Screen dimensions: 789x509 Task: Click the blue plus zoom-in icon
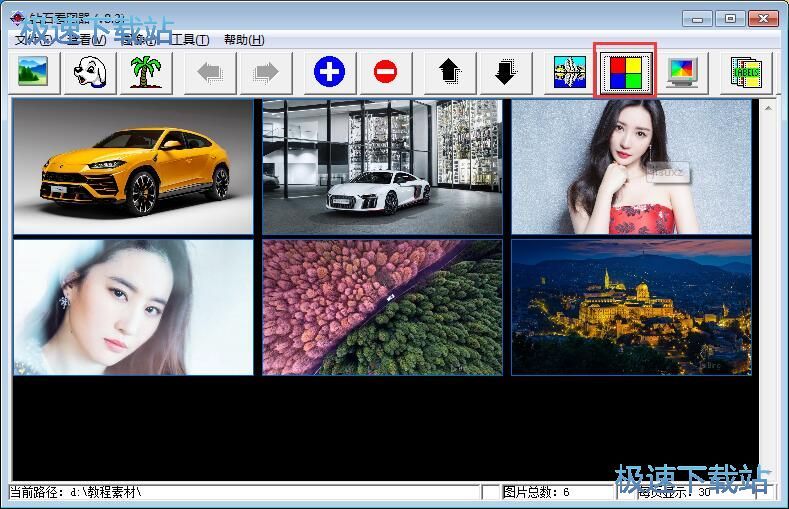(329, 72)
